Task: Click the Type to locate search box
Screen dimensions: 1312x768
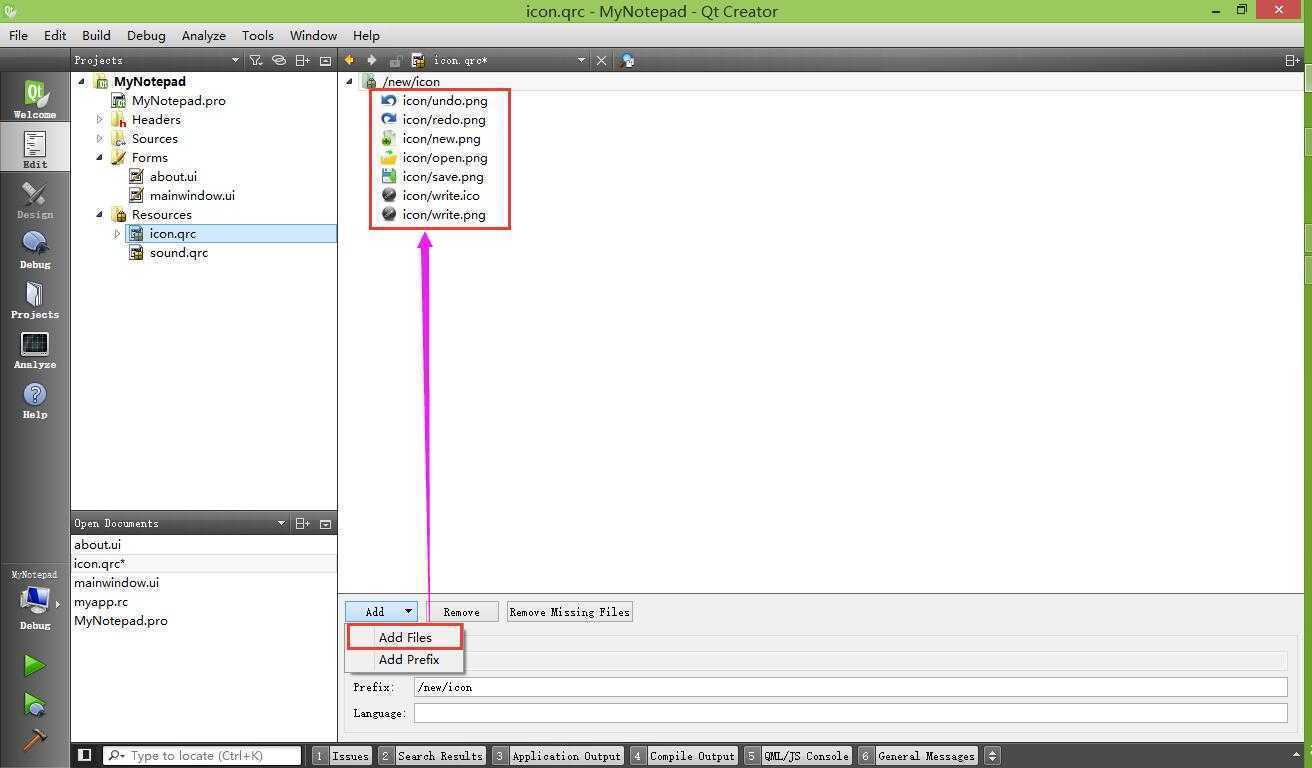Action: click(202, 756)
